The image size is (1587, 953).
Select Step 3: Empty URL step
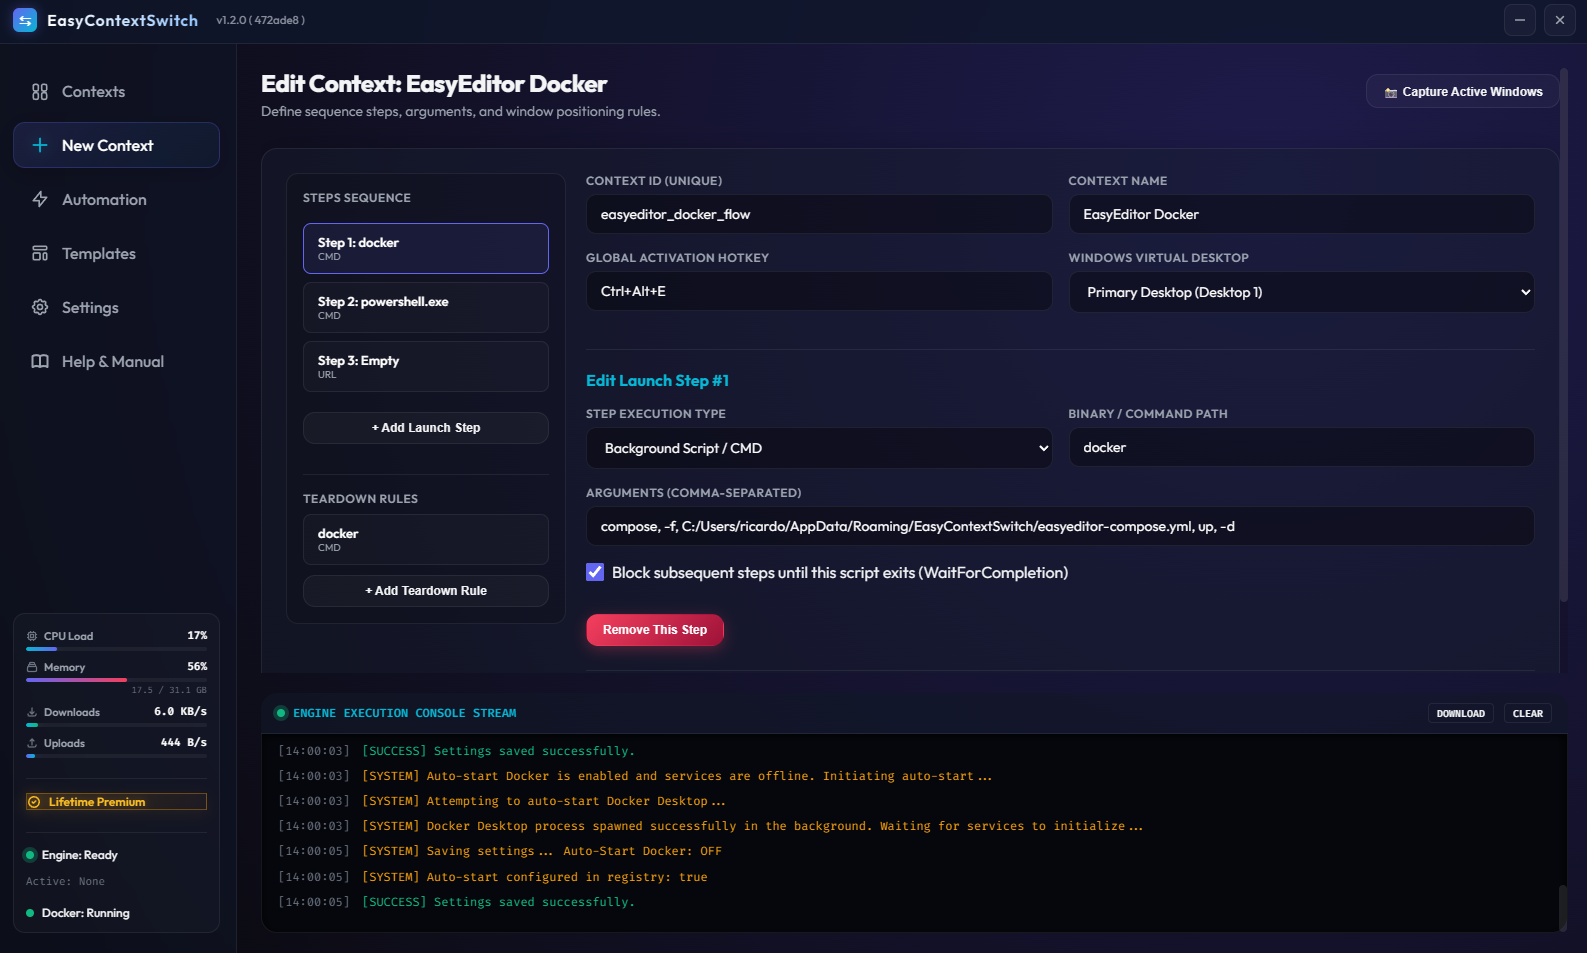click(x=426, y=366)
